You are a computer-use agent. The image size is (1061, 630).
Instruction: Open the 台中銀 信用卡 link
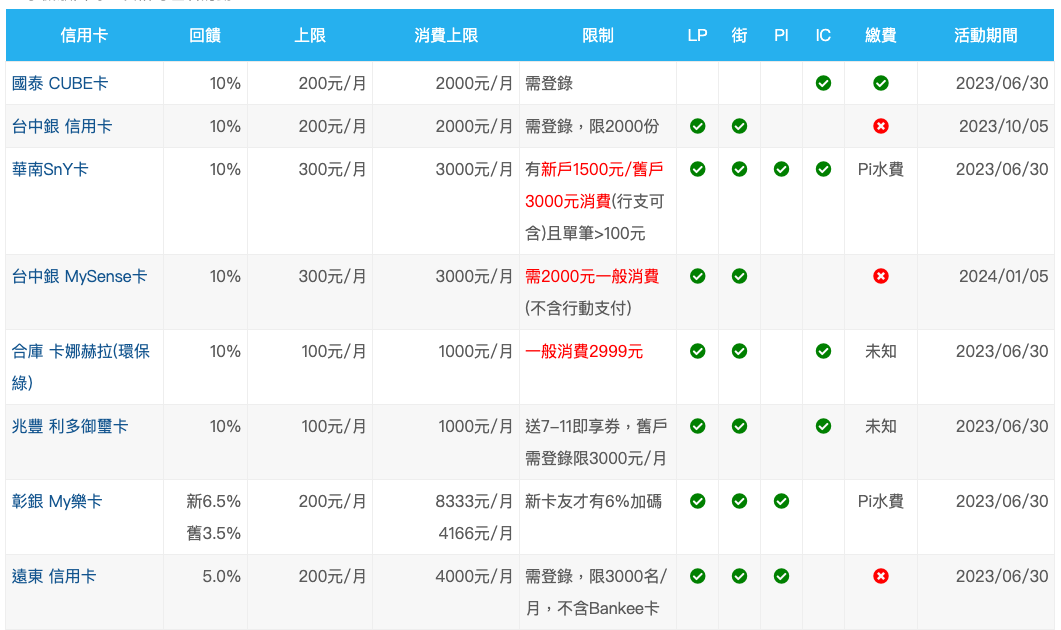pyautogui.click(x=62, y=127)
